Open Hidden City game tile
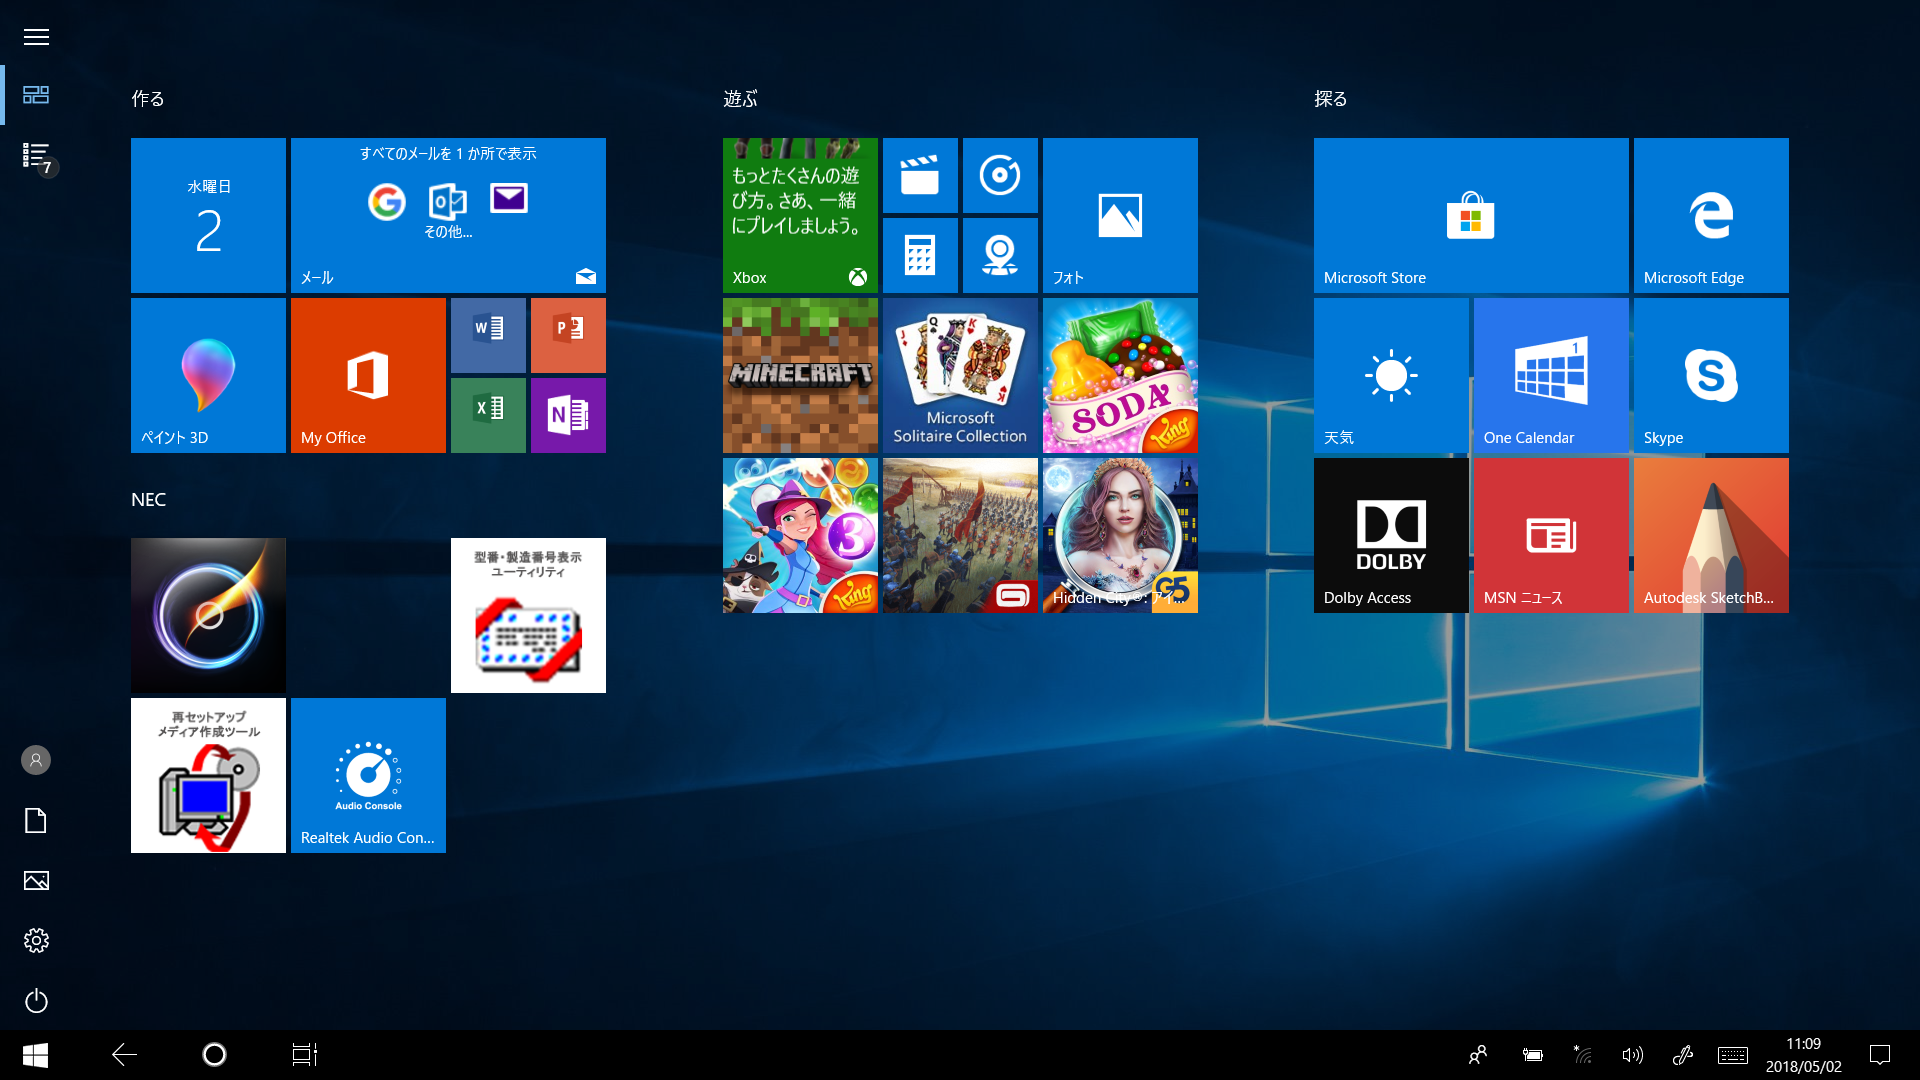The image size is (1920, 1080). (1120, 535)
